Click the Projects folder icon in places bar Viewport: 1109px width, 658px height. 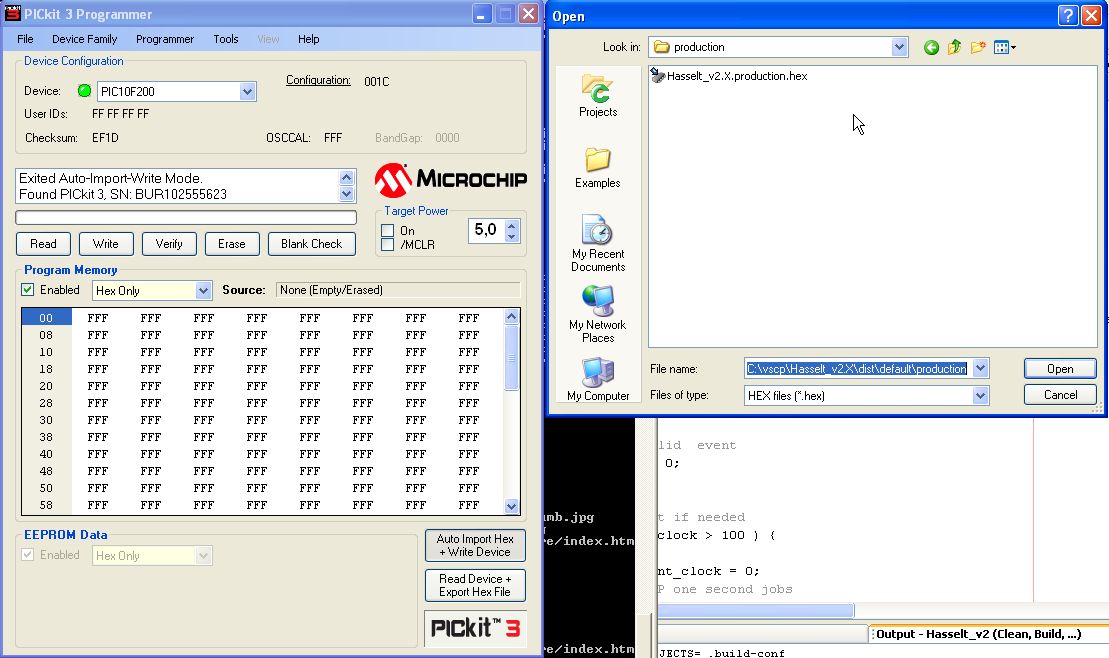[598, 92]
